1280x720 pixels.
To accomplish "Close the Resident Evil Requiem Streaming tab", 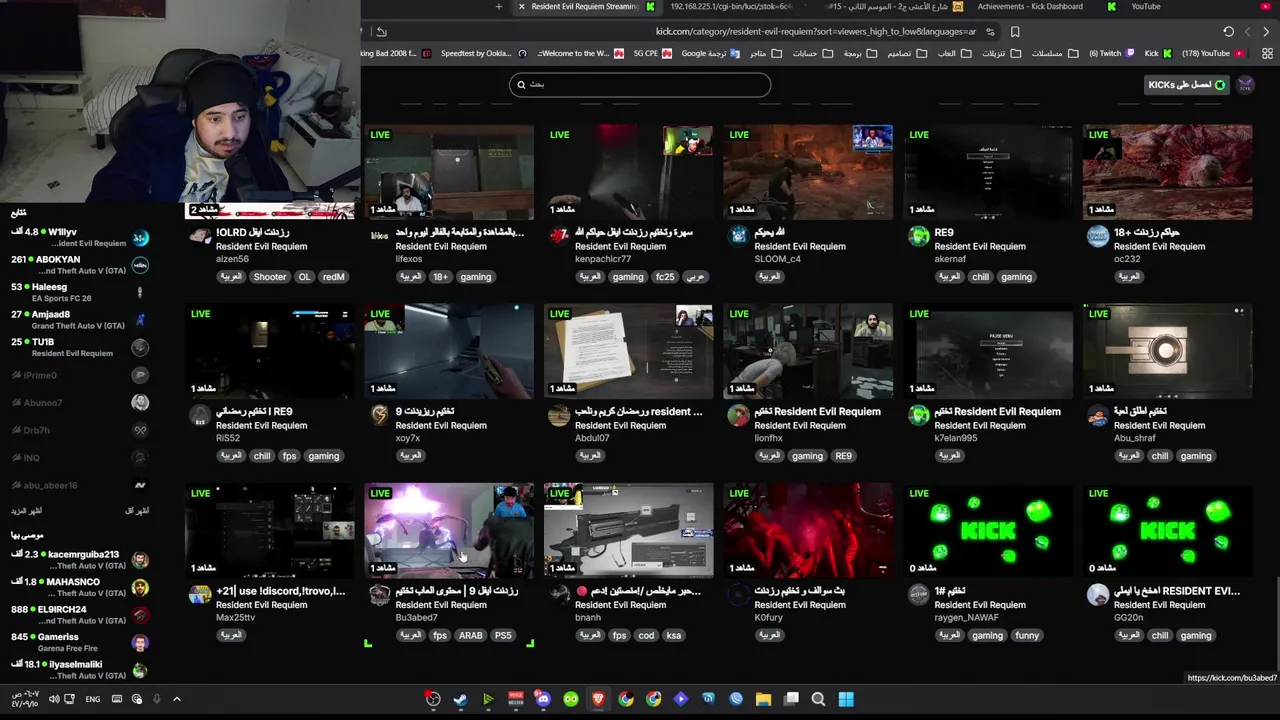I will [521, 7].
